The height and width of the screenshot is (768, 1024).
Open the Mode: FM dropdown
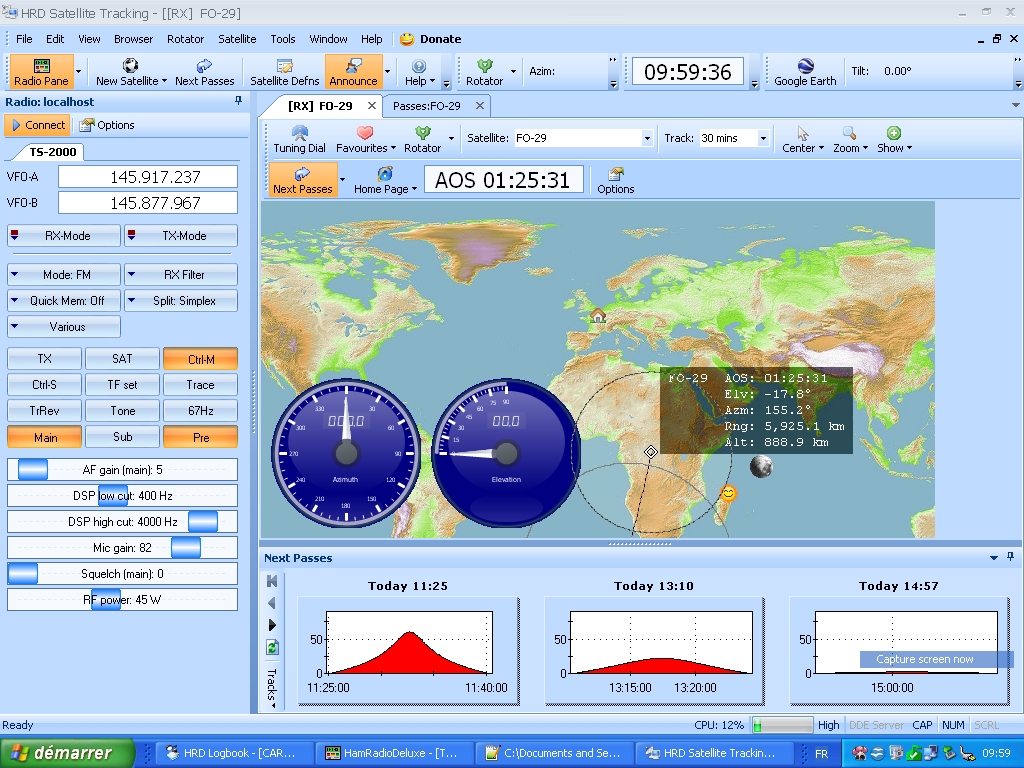click(64, 275)
